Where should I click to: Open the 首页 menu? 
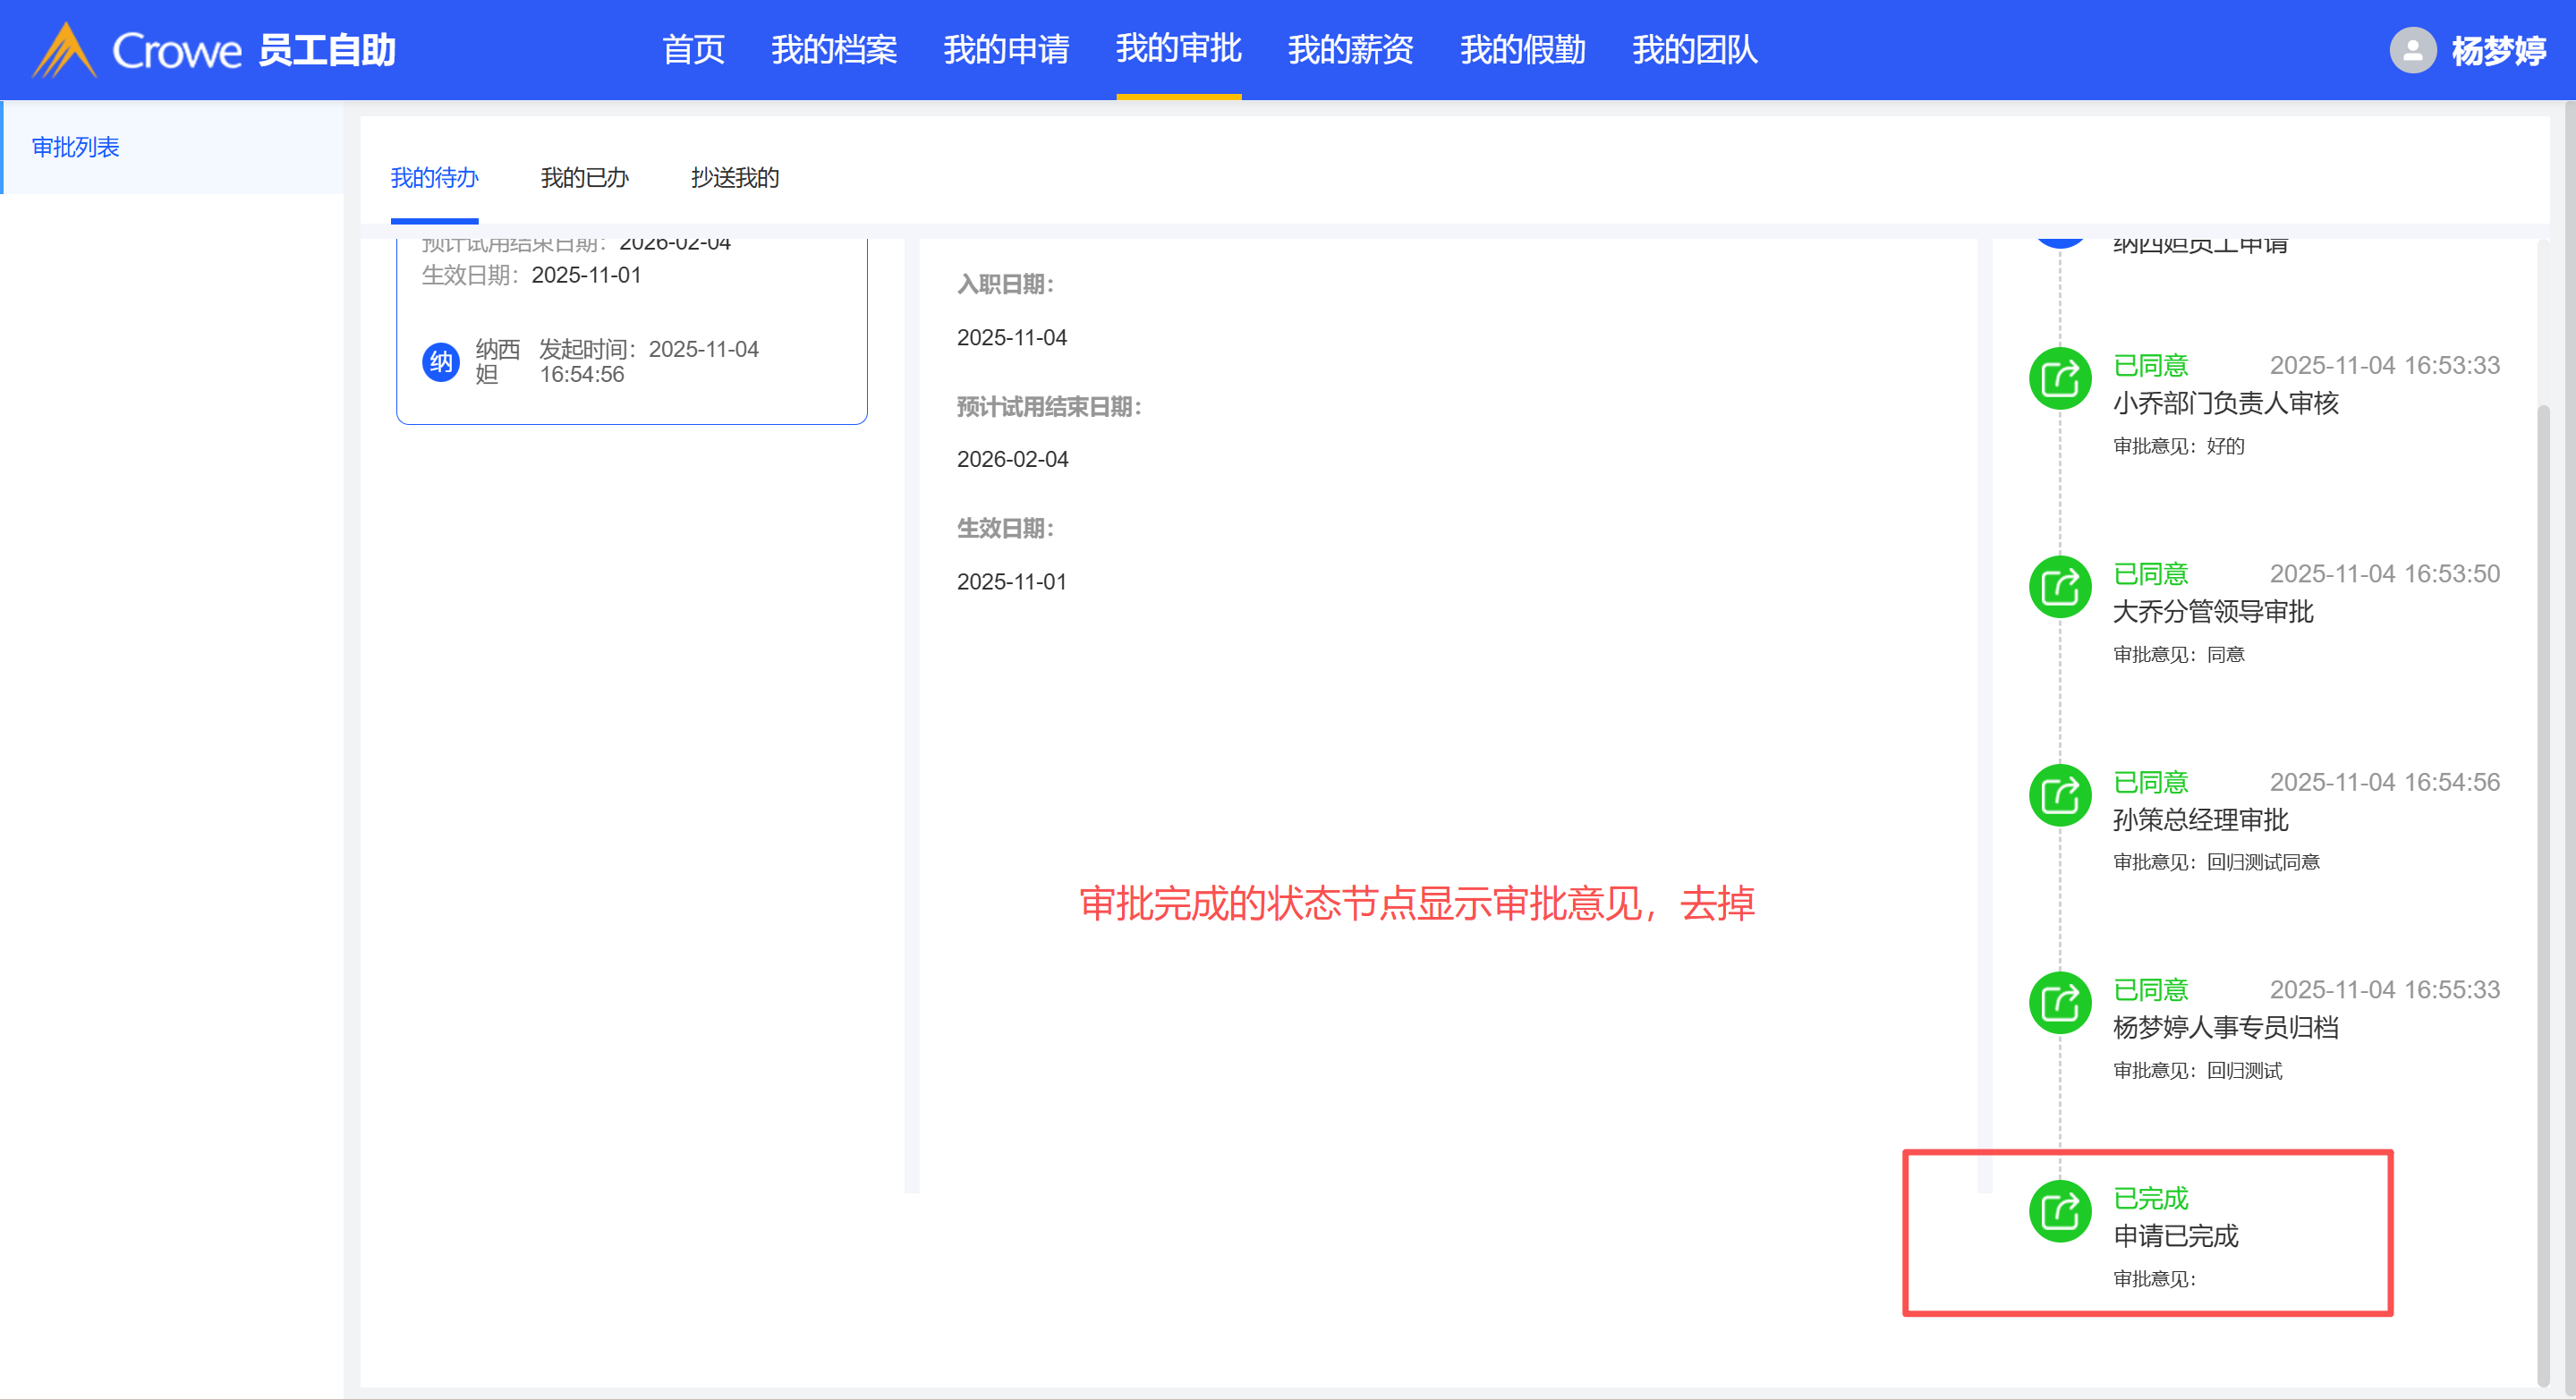tap(693, 50)
